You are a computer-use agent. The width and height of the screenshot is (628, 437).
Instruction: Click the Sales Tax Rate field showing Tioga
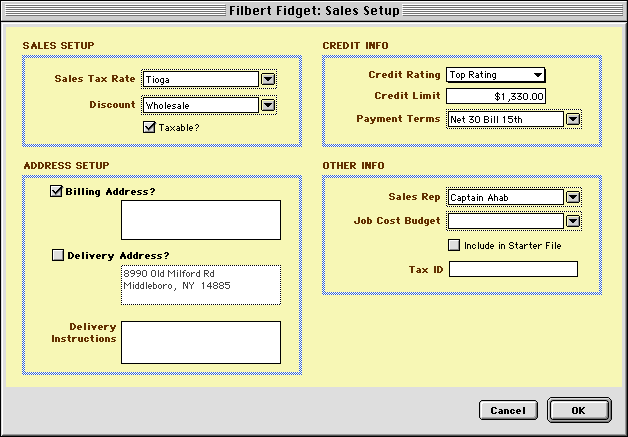coord(199,79)
